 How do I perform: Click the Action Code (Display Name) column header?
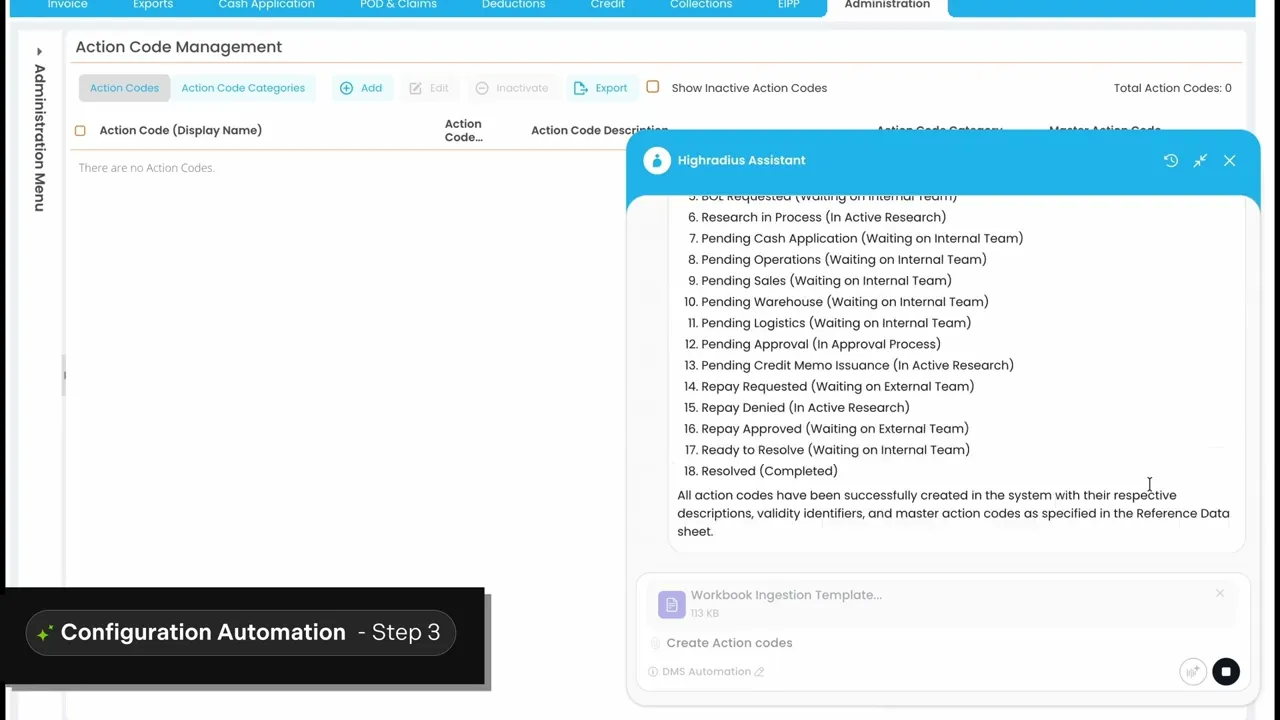click(181, 130)
